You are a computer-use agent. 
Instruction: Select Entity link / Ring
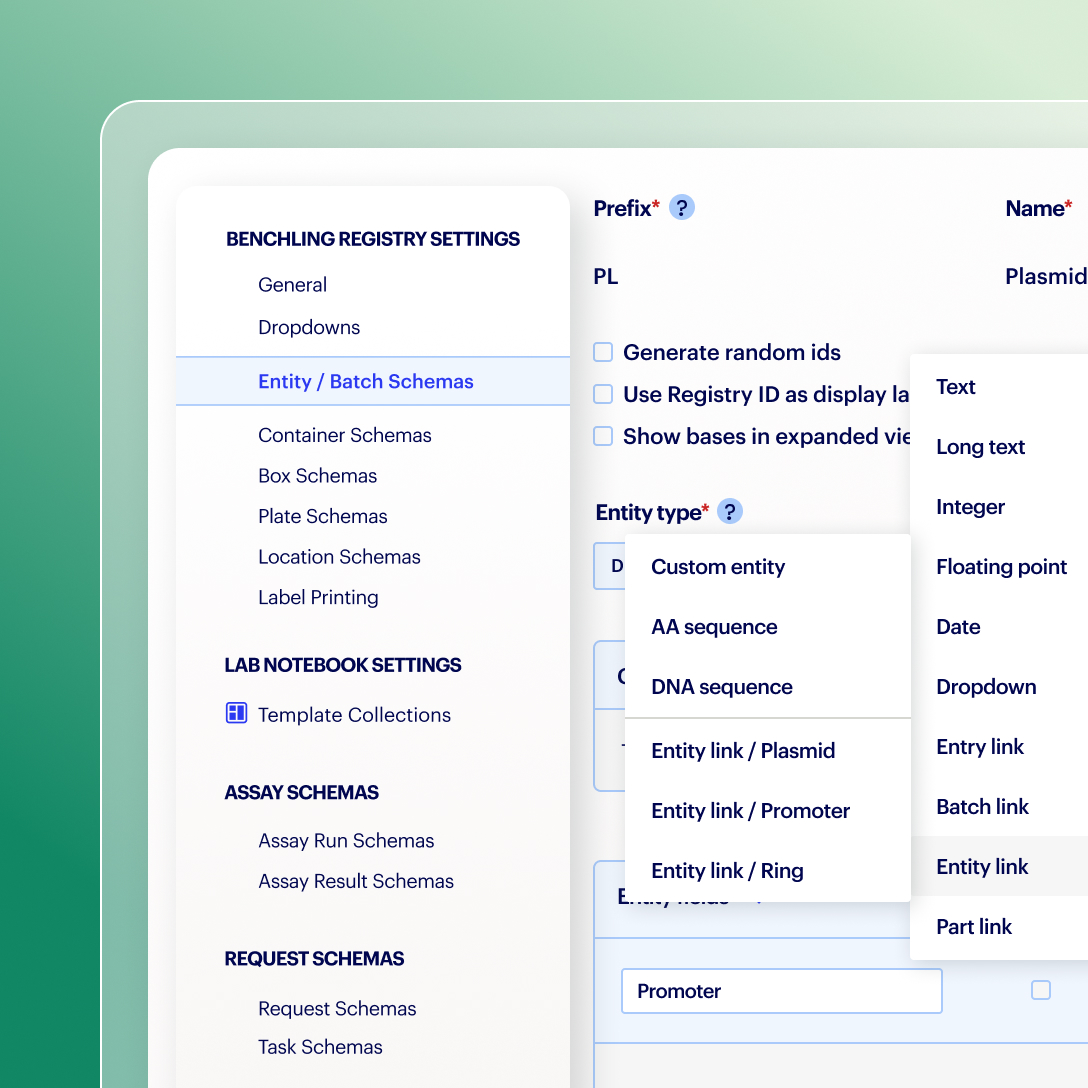[767, 871]
